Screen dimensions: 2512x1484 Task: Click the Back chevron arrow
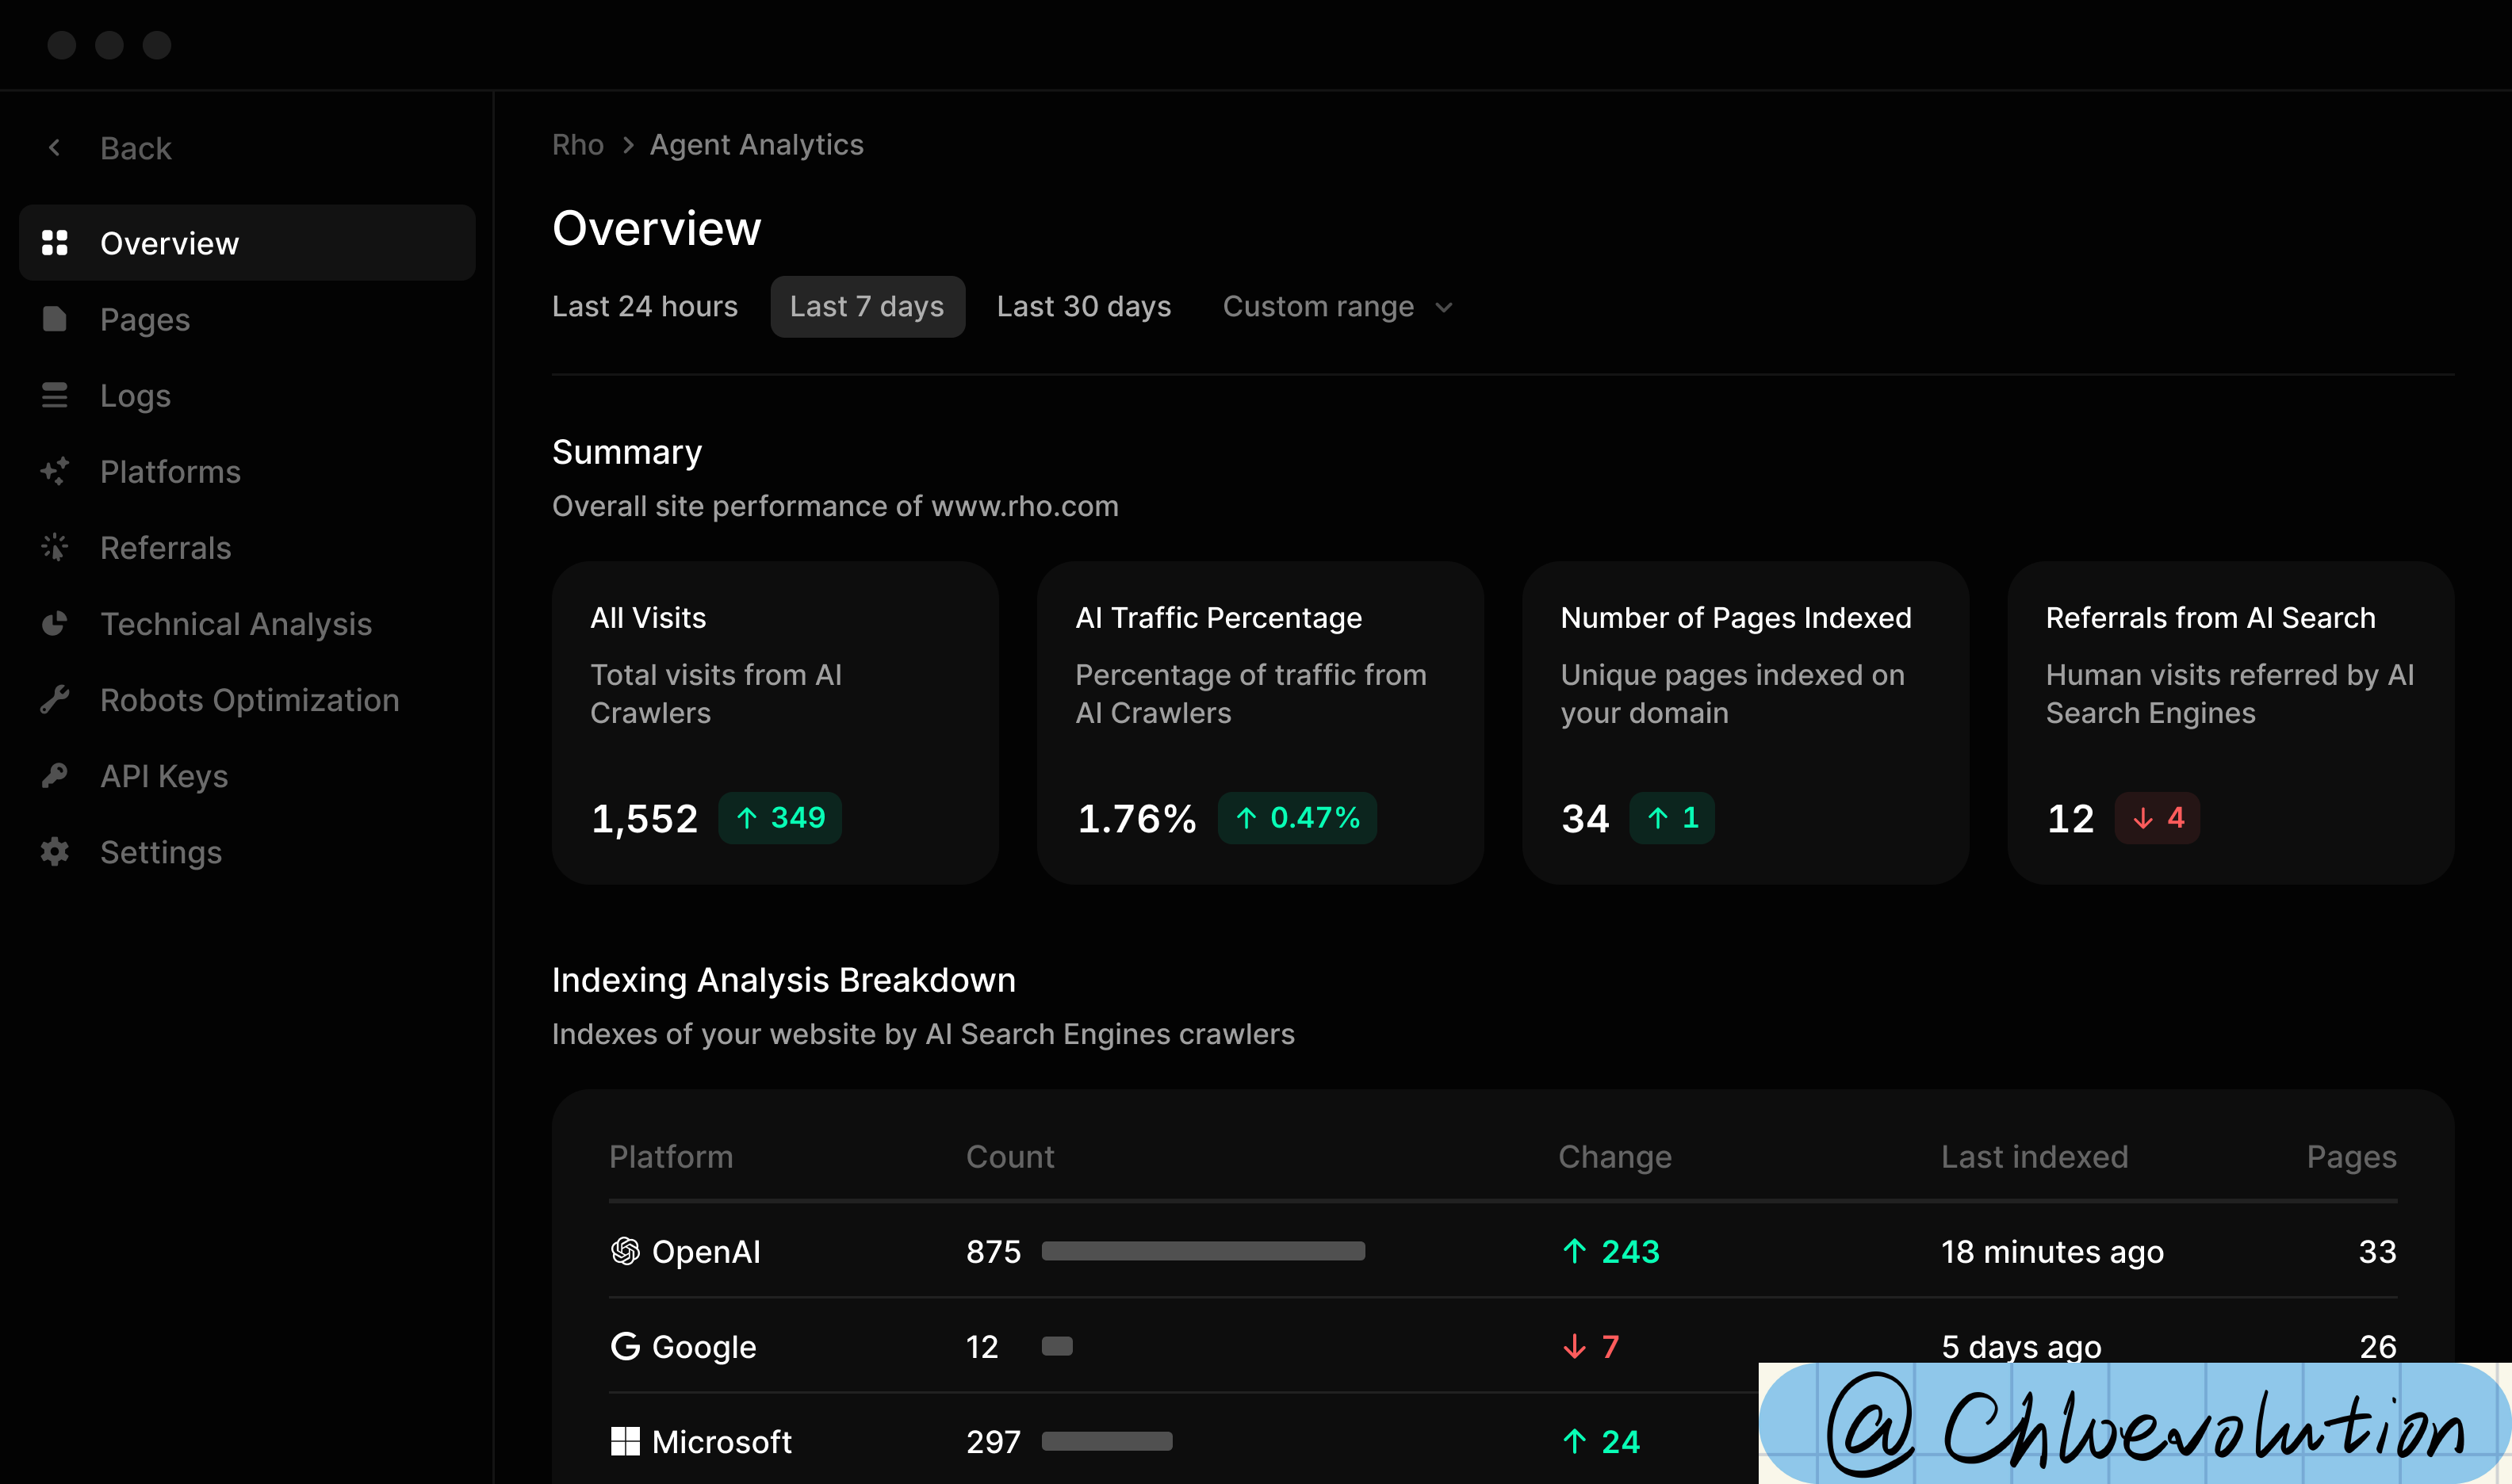(55, 148)
